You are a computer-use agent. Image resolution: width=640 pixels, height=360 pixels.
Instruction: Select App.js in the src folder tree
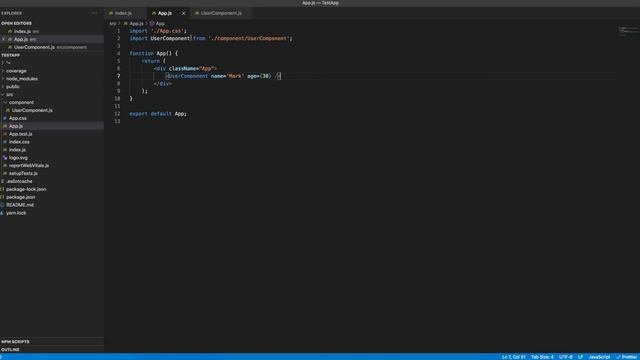tap(16, 126)
